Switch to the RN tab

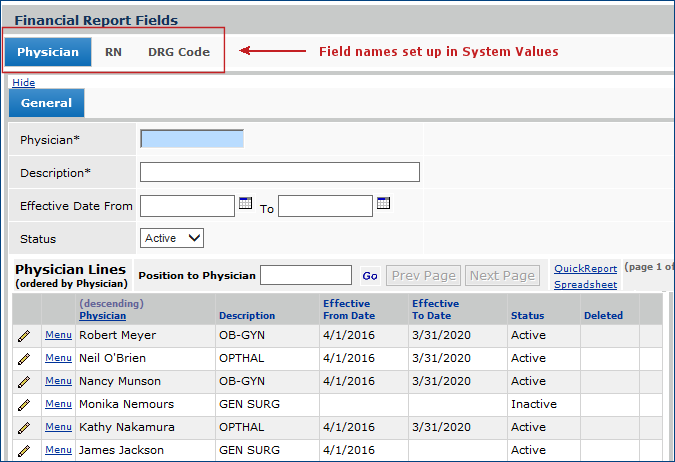click(113, 52)
